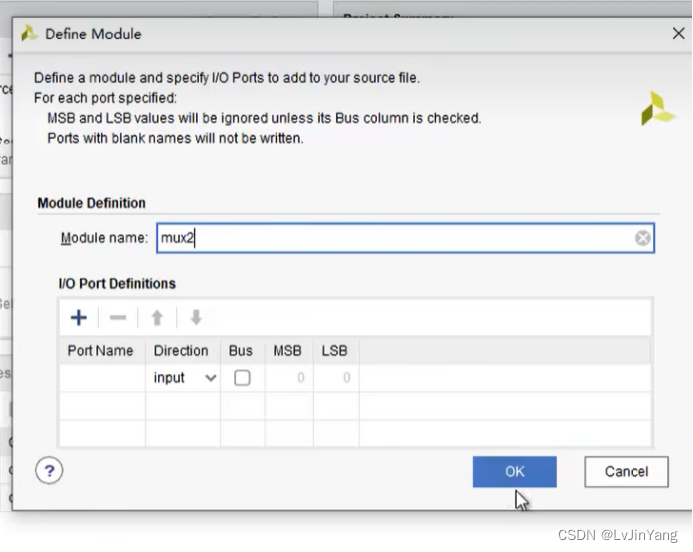Click the add port plus icon

[x=79, y=318]
